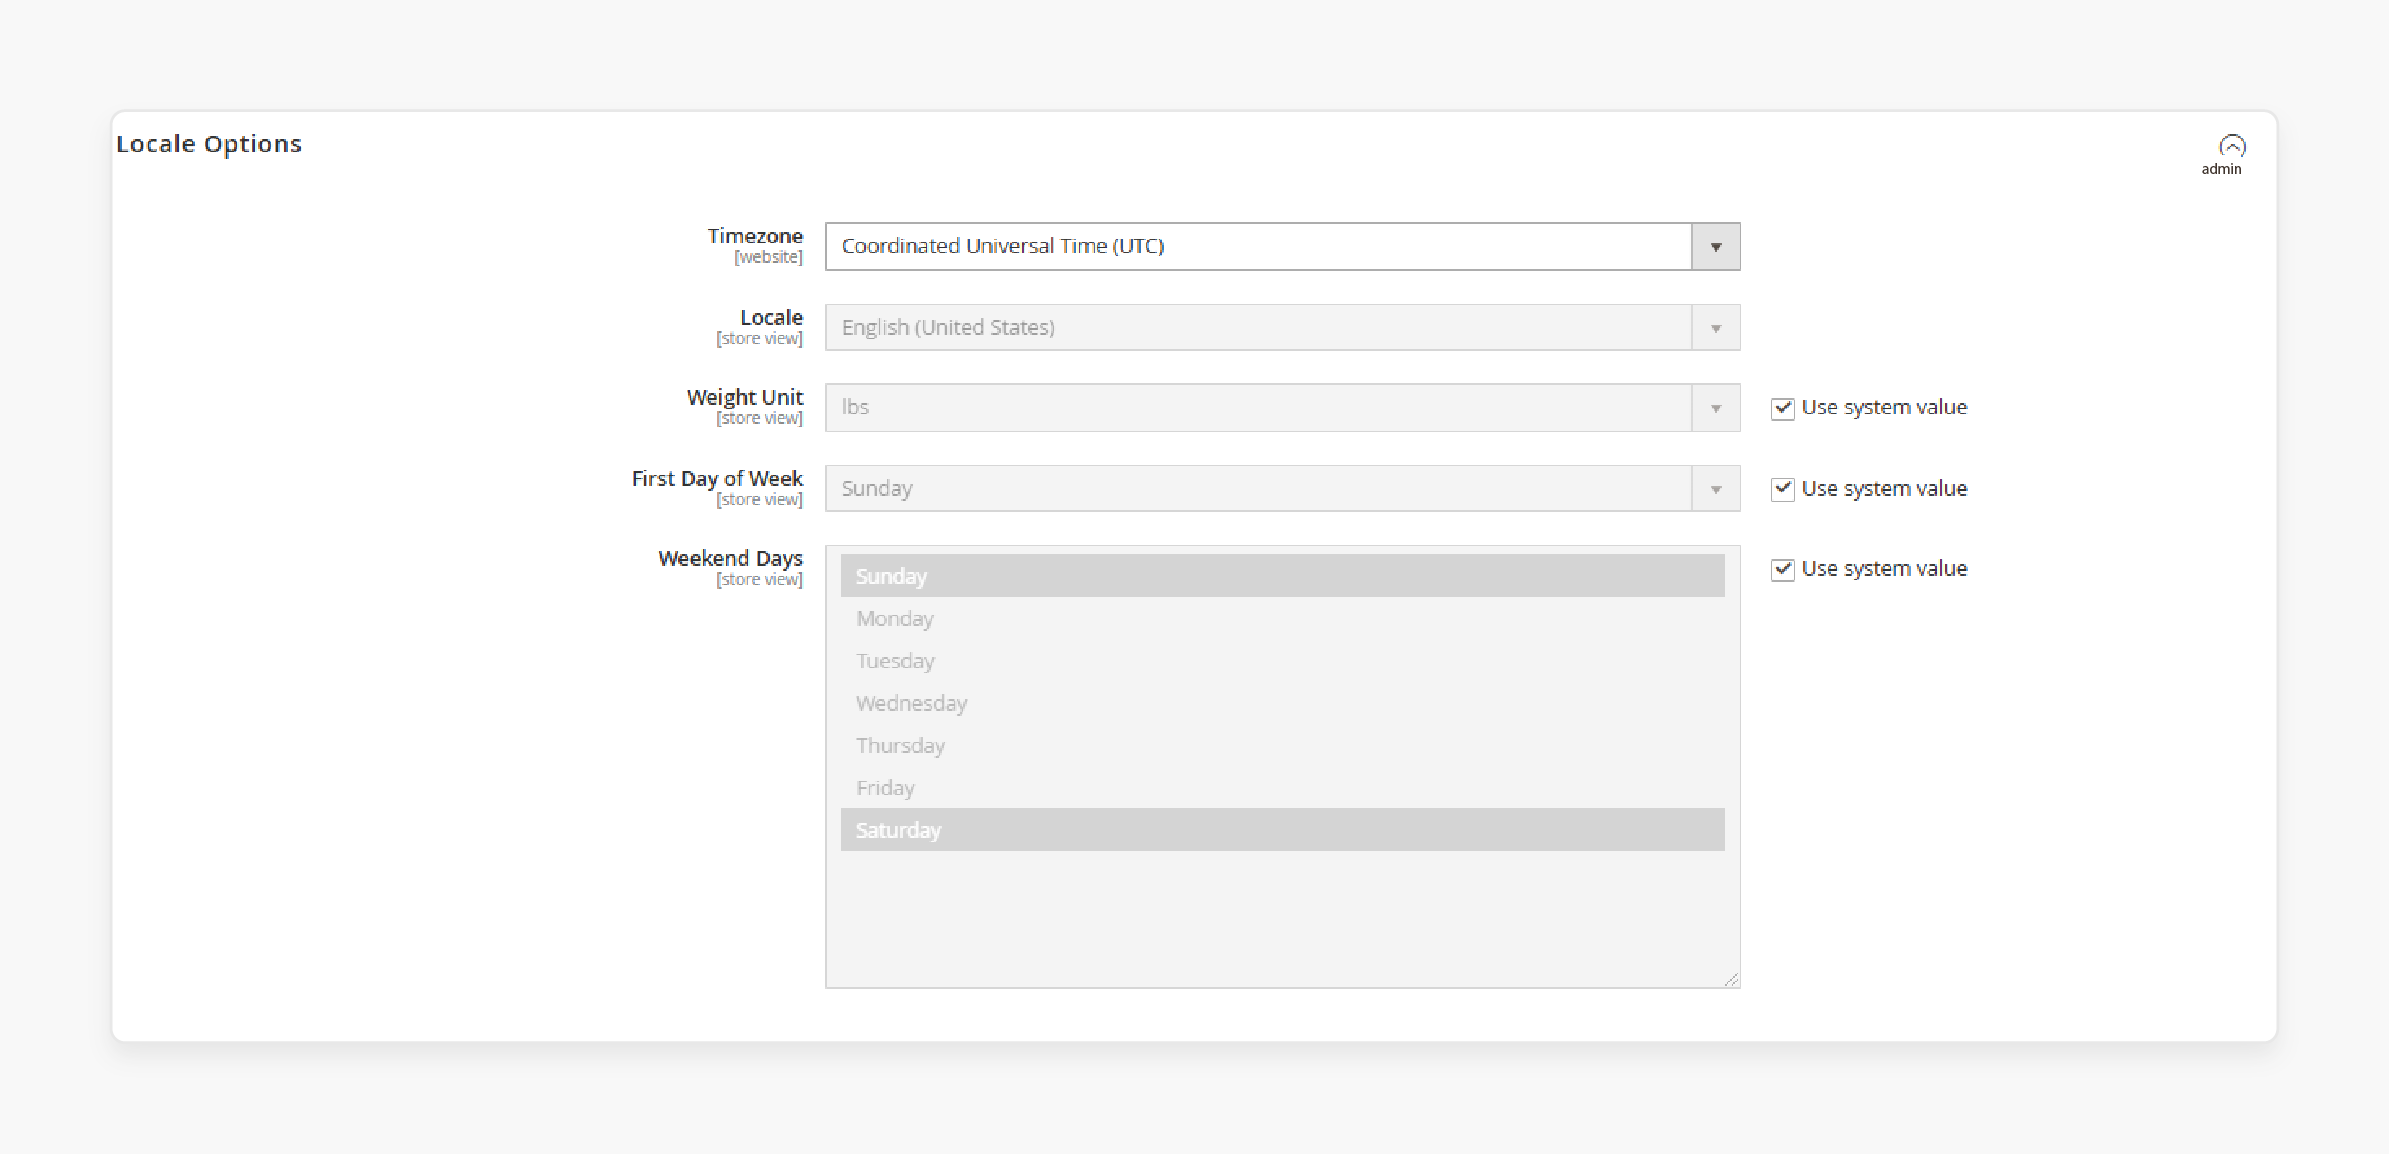Click the Weight Unit field label

pyautogui.click(x=745, y=397)
